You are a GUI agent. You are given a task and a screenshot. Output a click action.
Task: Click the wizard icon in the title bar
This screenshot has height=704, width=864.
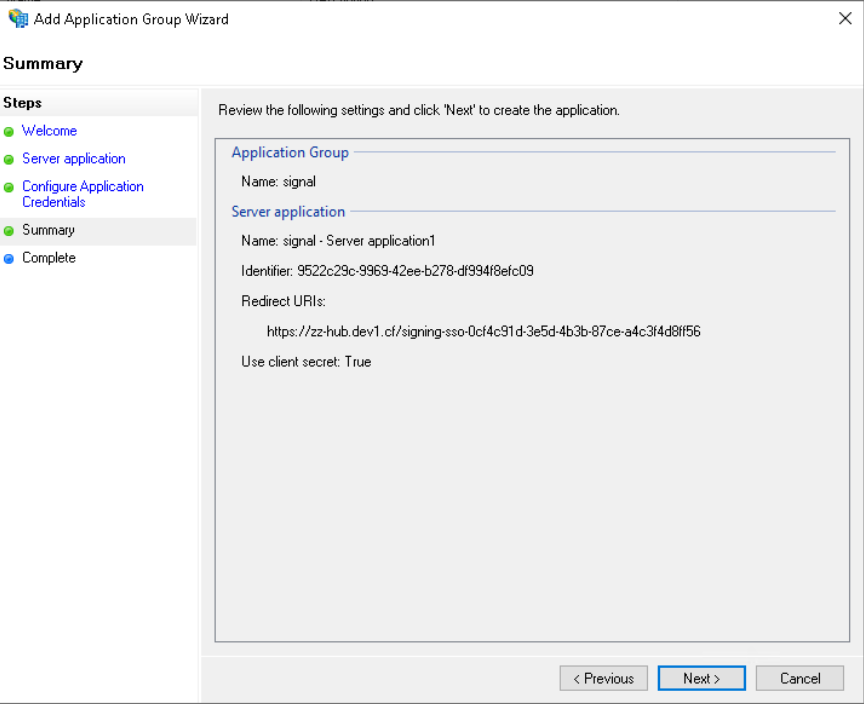[x=17, y=19]
